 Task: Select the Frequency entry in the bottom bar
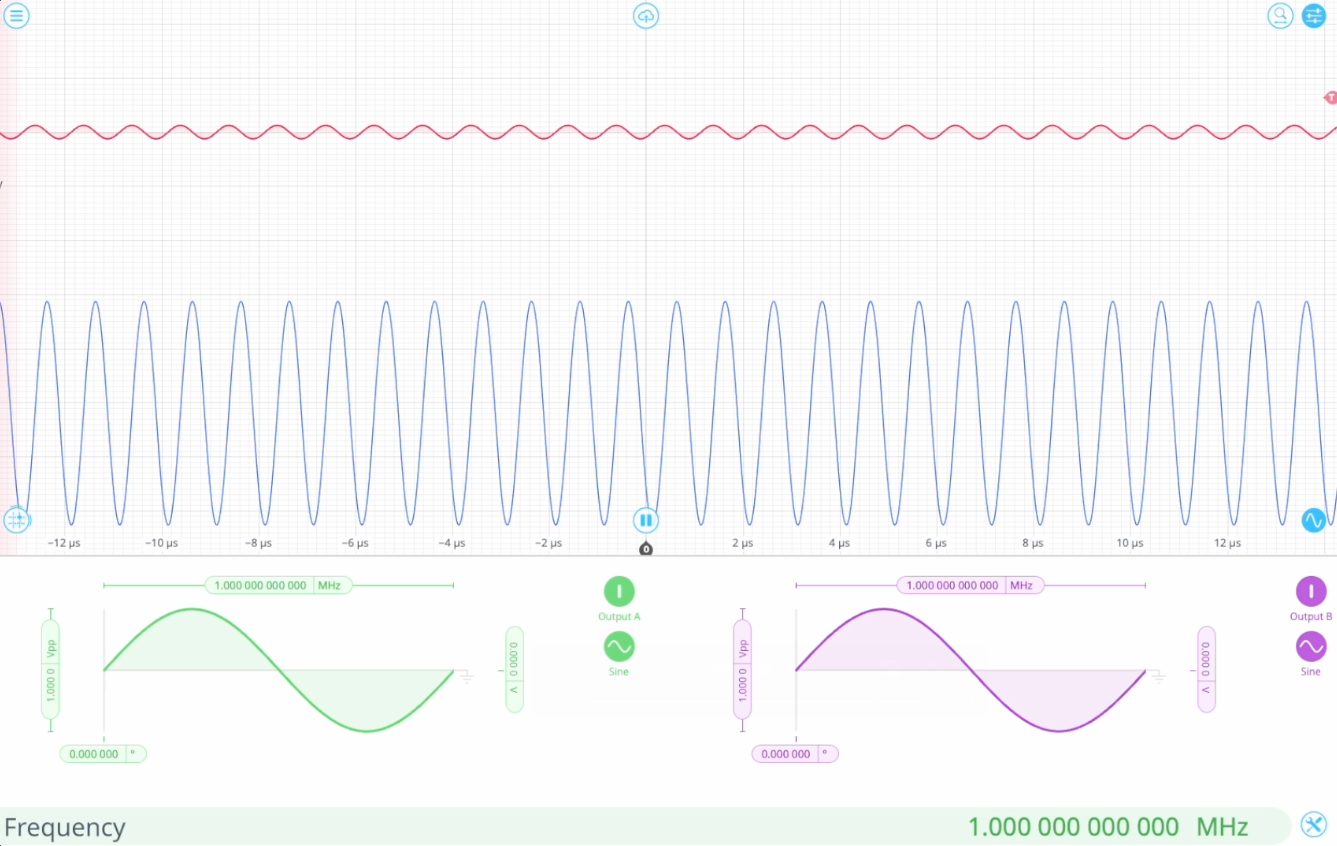[65, 826]
